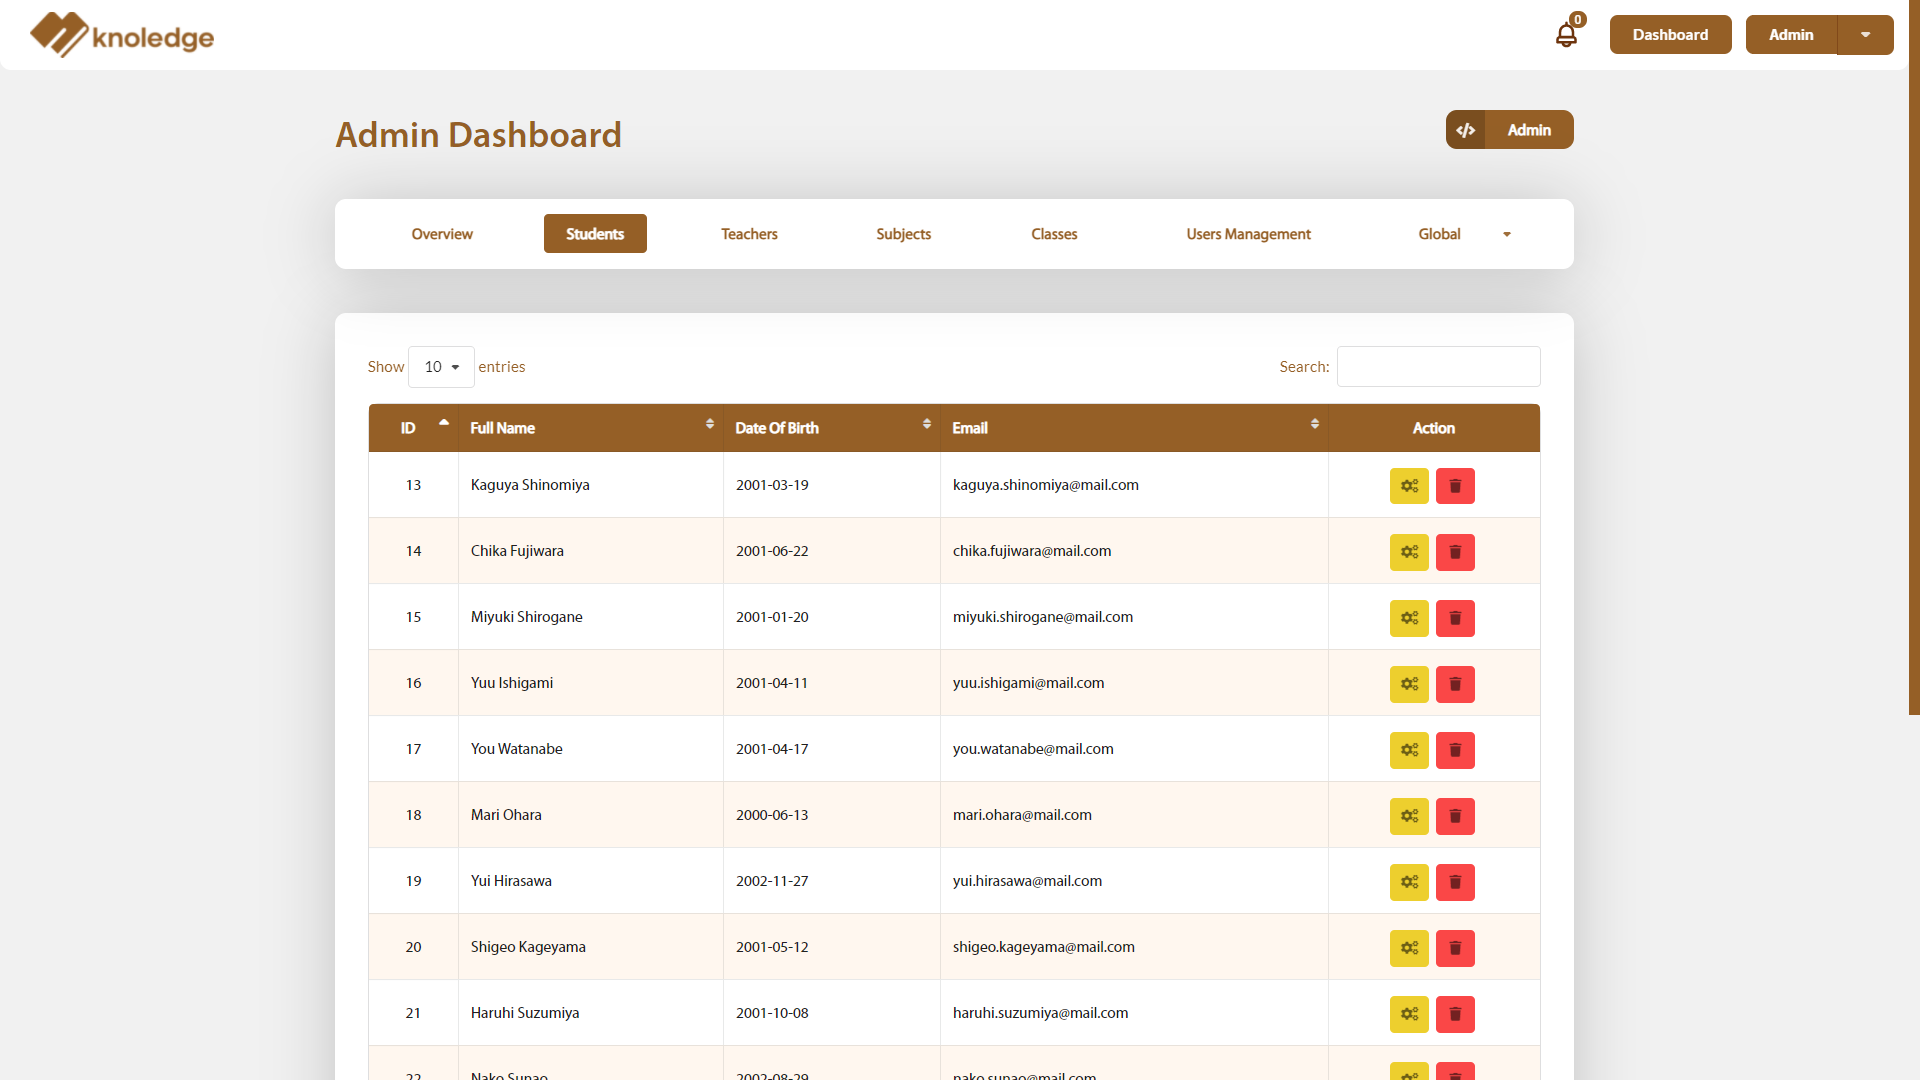Click the delete icon for Mari Ohara

[1455, 815]
